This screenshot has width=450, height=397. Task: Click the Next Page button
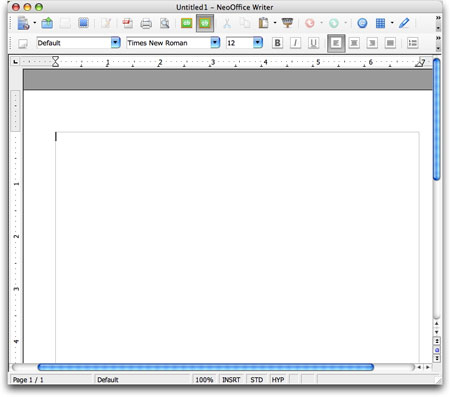coord(437,359)
